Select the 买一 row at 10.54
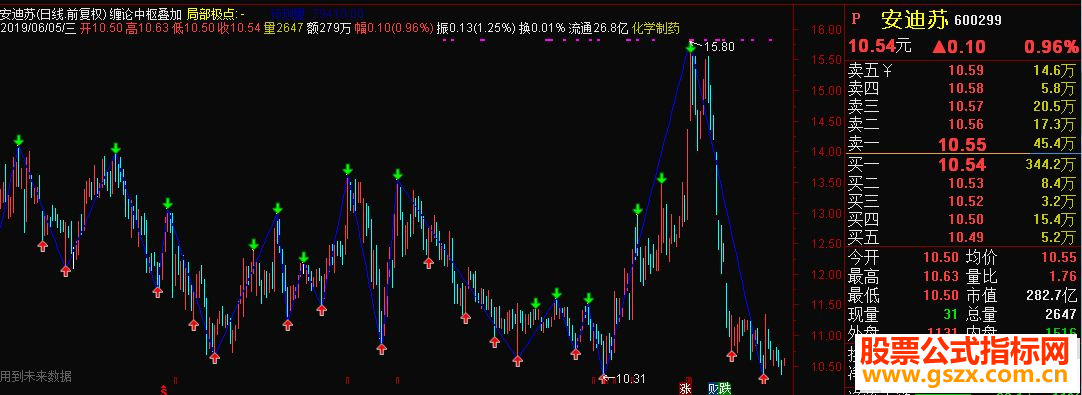Image resolution: width=1082 pixels, height=395 pixels. (x=963, y=164)
